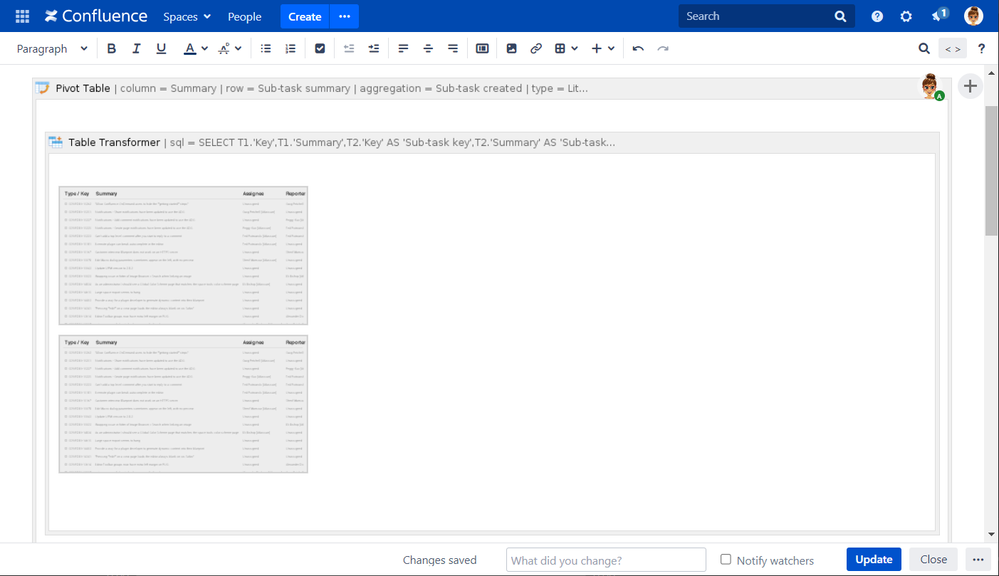
Task: Align text left
Action: 403,48
